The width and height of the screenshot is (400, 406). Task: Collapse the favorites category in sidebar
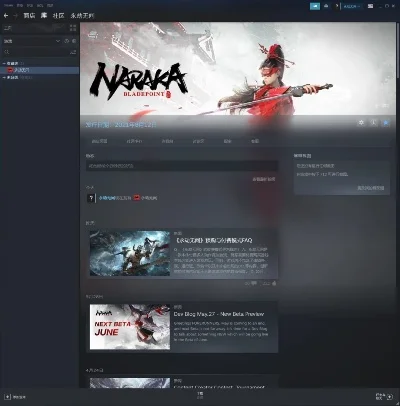[x=4, y=63]
